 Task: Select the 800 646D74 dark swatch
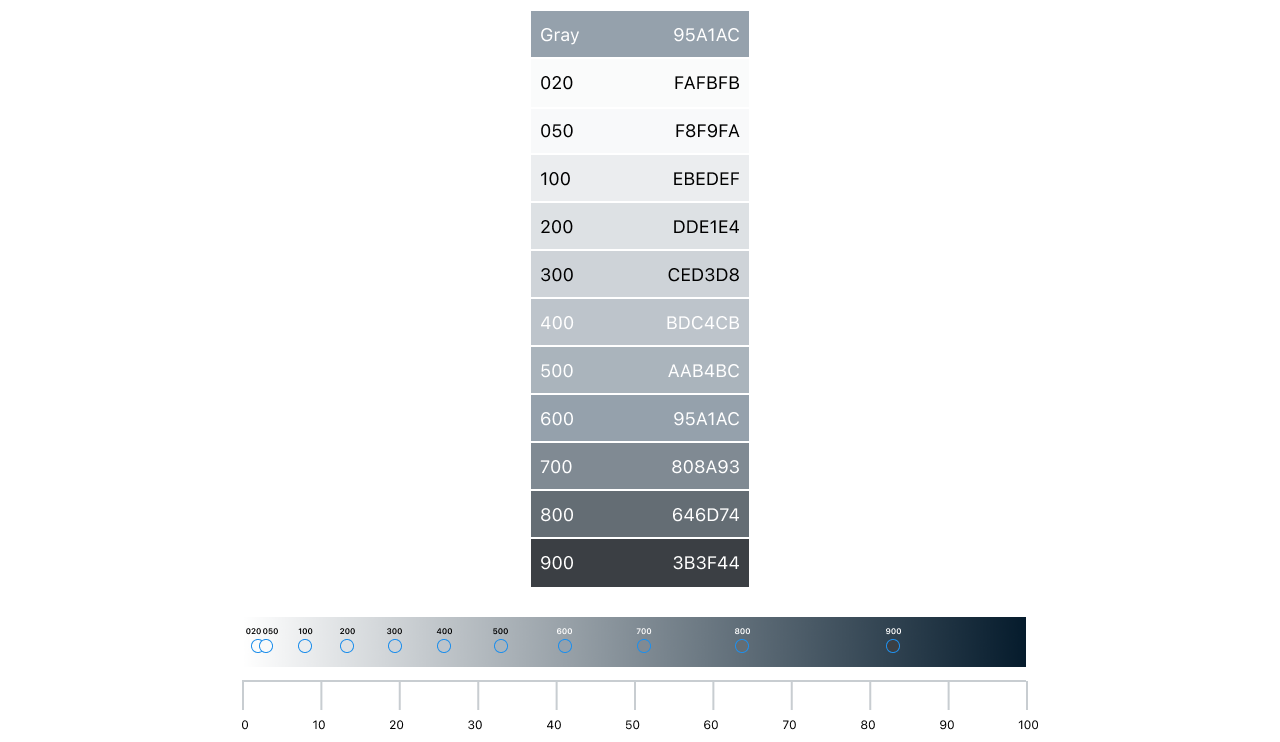[640, 514]
